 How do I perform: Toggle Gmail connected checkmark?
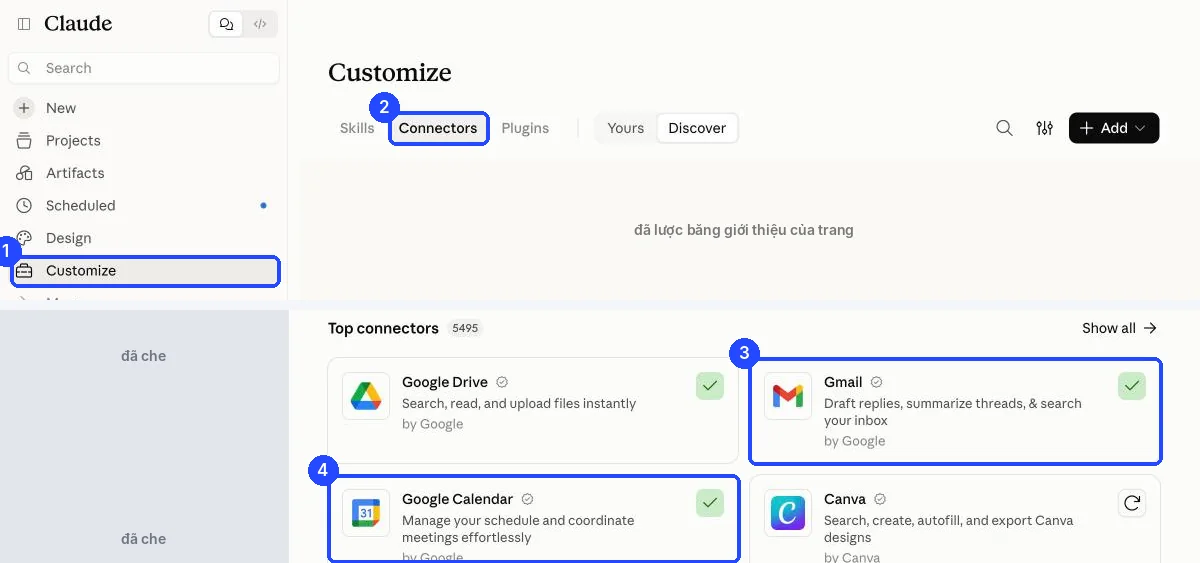click(x=1132, y=386)
